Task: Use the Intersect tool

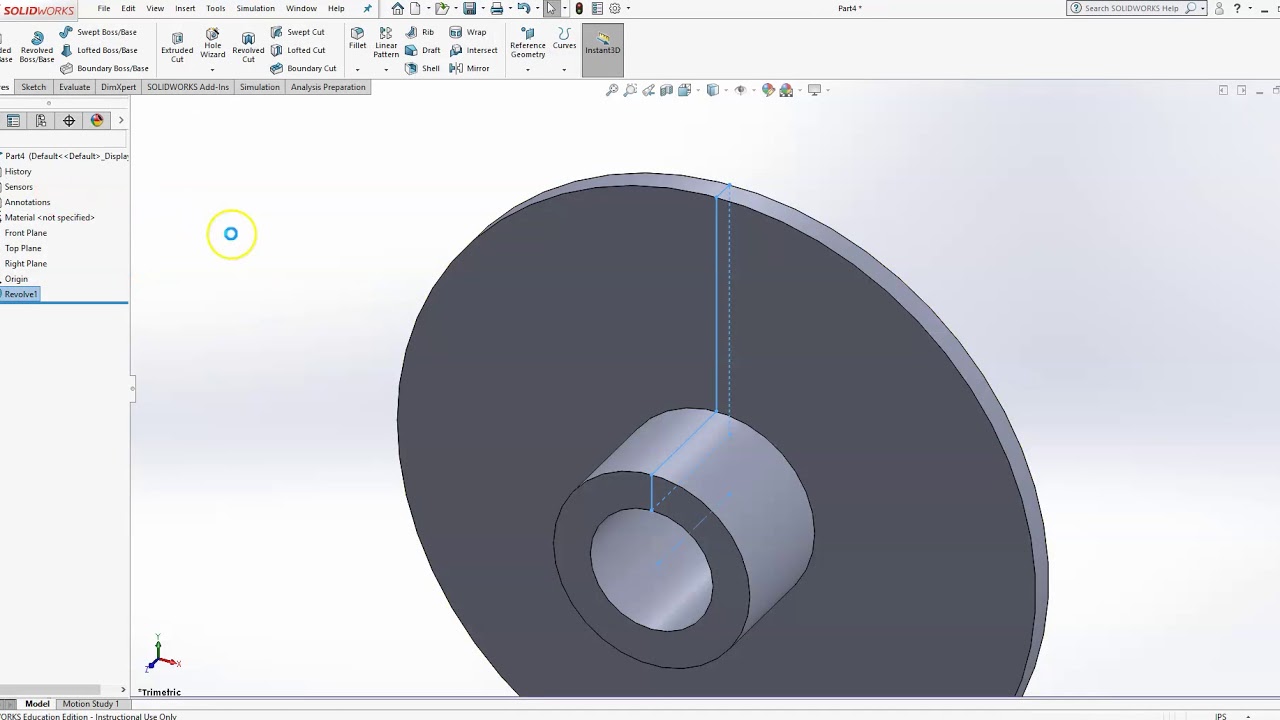Action: 473,50
